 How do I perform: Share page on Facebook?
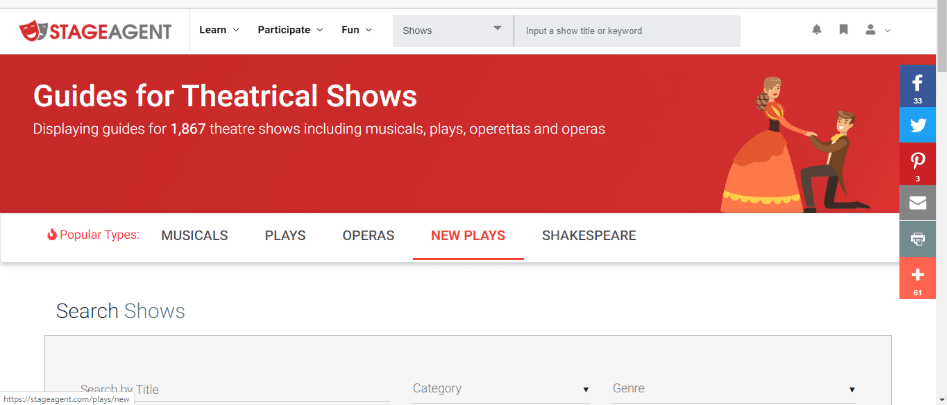tap(917, 86)
